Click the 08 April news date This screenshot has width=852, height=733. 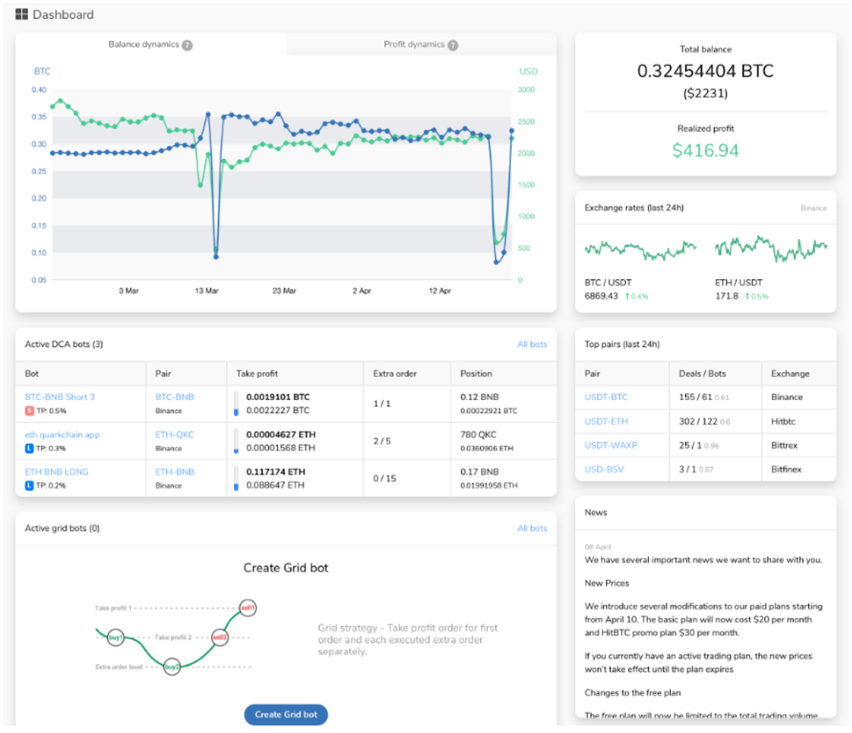598,547
